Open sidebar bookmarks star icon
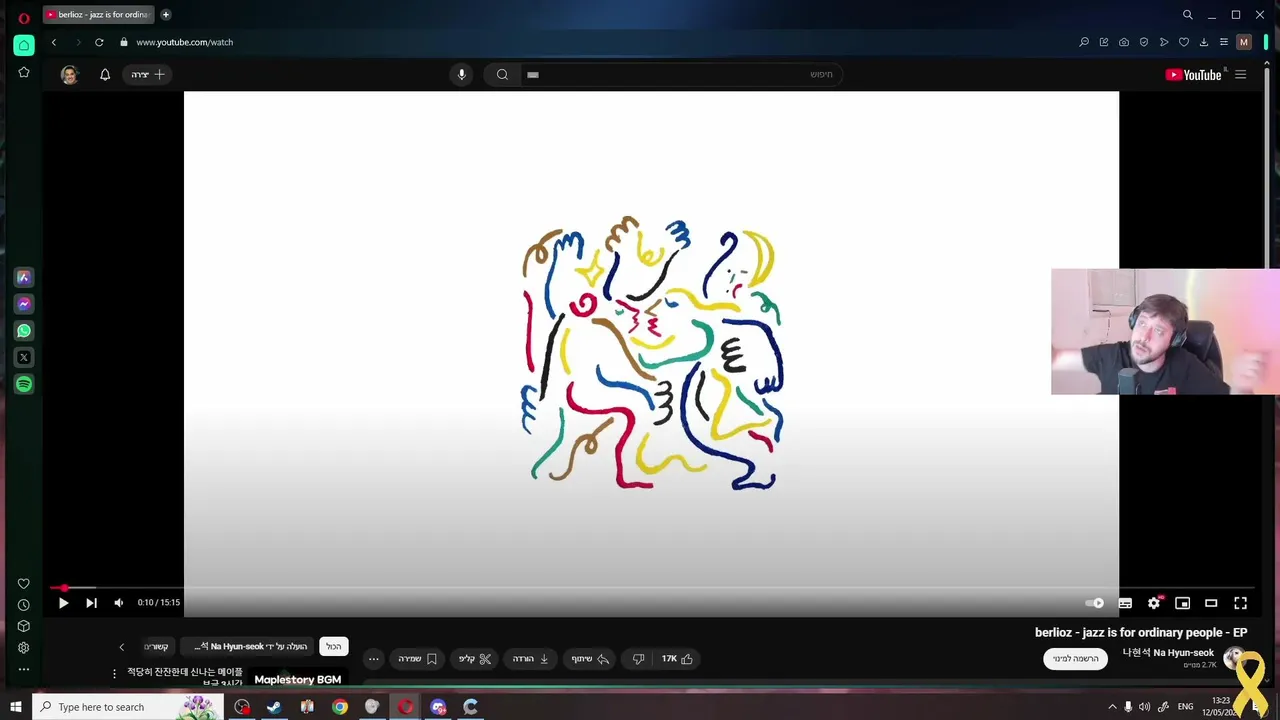 tap(24, 72)
